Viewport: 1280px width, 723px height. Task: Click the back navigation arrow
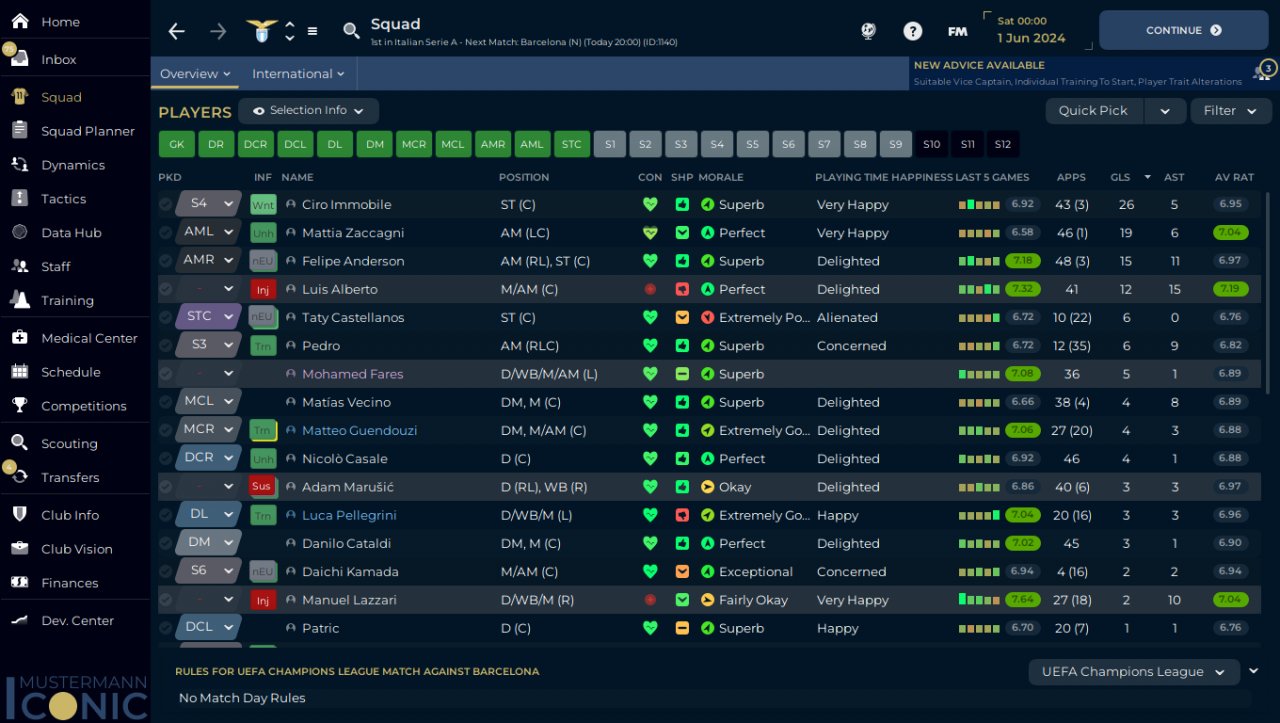click(177, 31)
